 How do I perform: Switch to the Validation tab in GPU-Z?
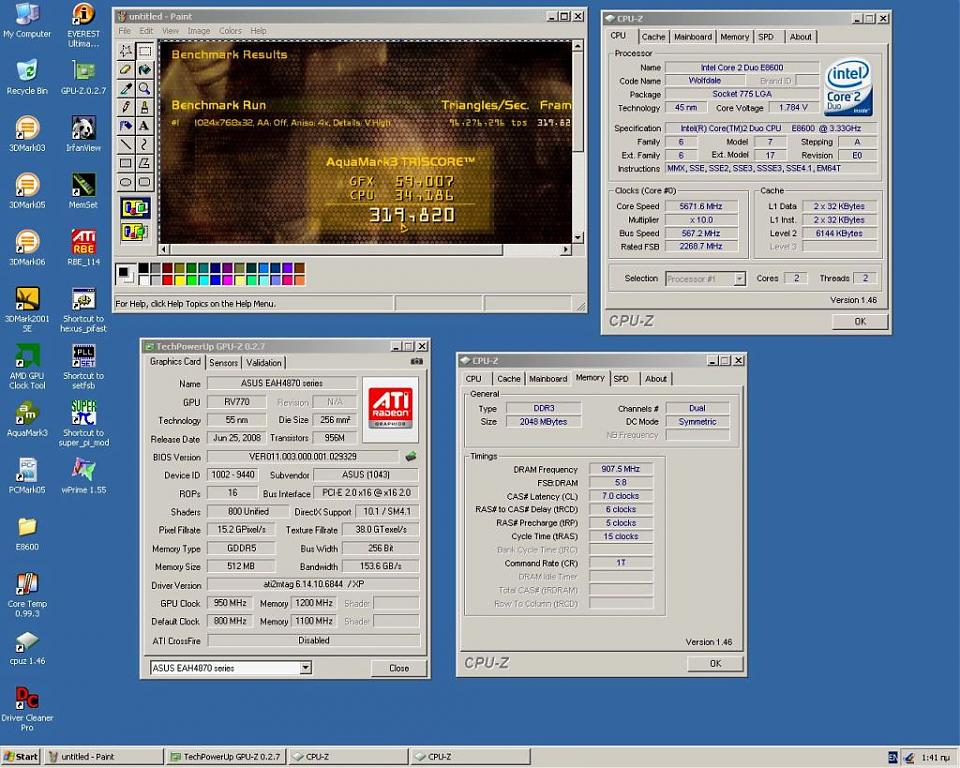pos(264,363)
